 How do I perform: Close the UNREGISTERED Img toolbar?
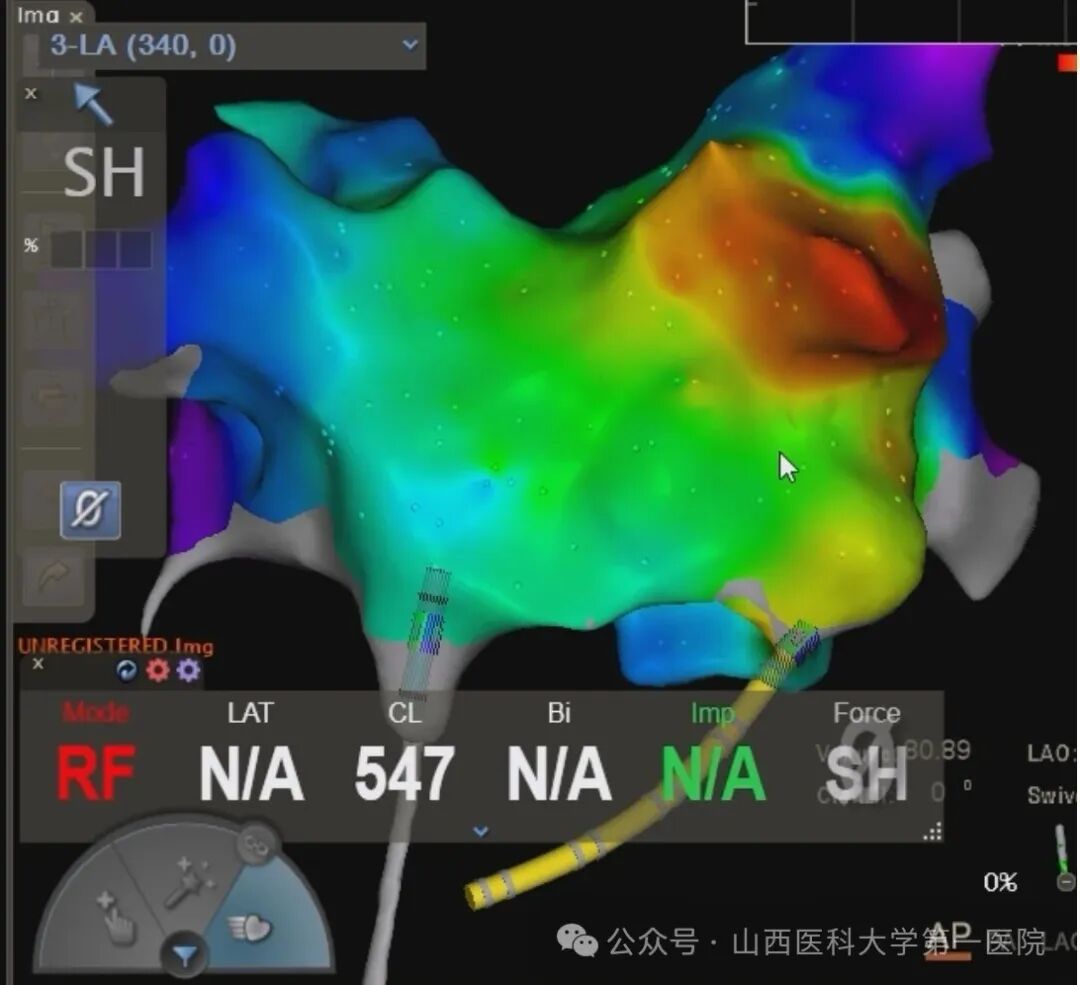click(x=38, y=663)
